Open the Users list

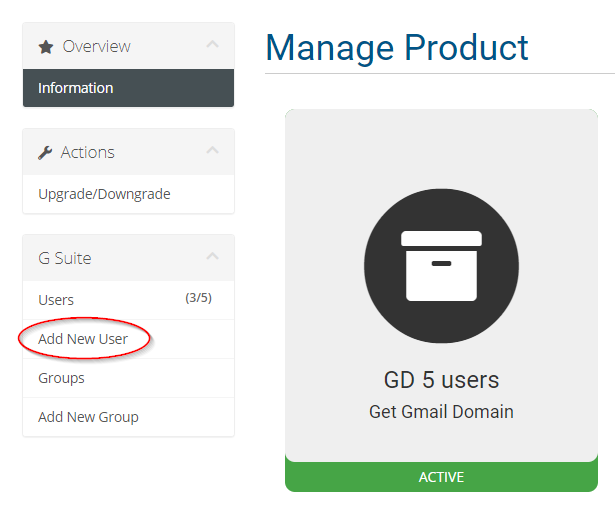coord(128,300)
